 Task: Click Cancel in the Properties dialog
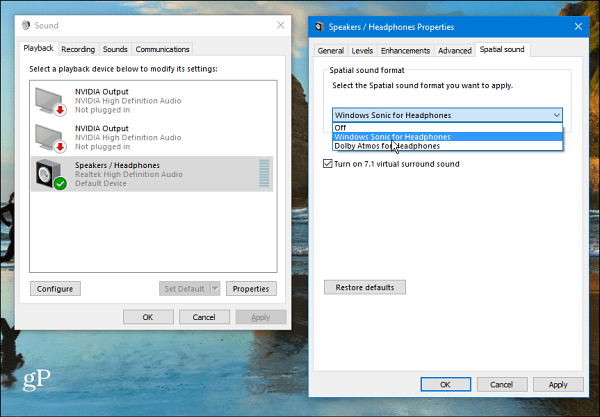(x=502, y=384)
